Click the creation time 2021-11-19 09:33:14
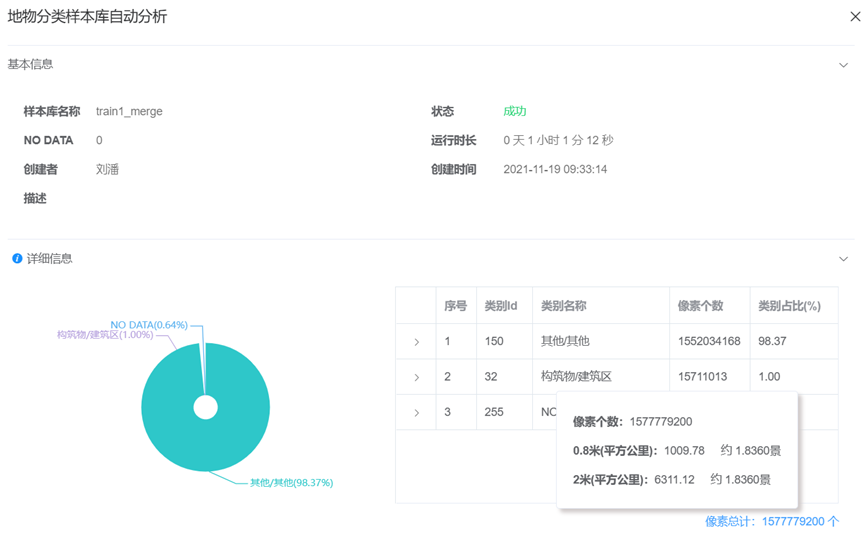The width and height of the screenshot is (865, 537). click(555, 169)
